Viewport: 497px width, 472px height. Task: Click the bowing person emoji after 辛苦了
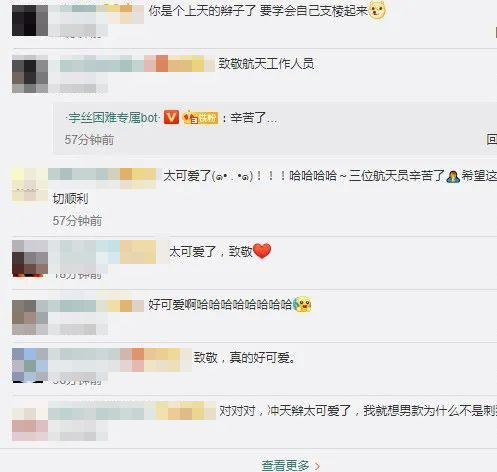tap(453, 176)
